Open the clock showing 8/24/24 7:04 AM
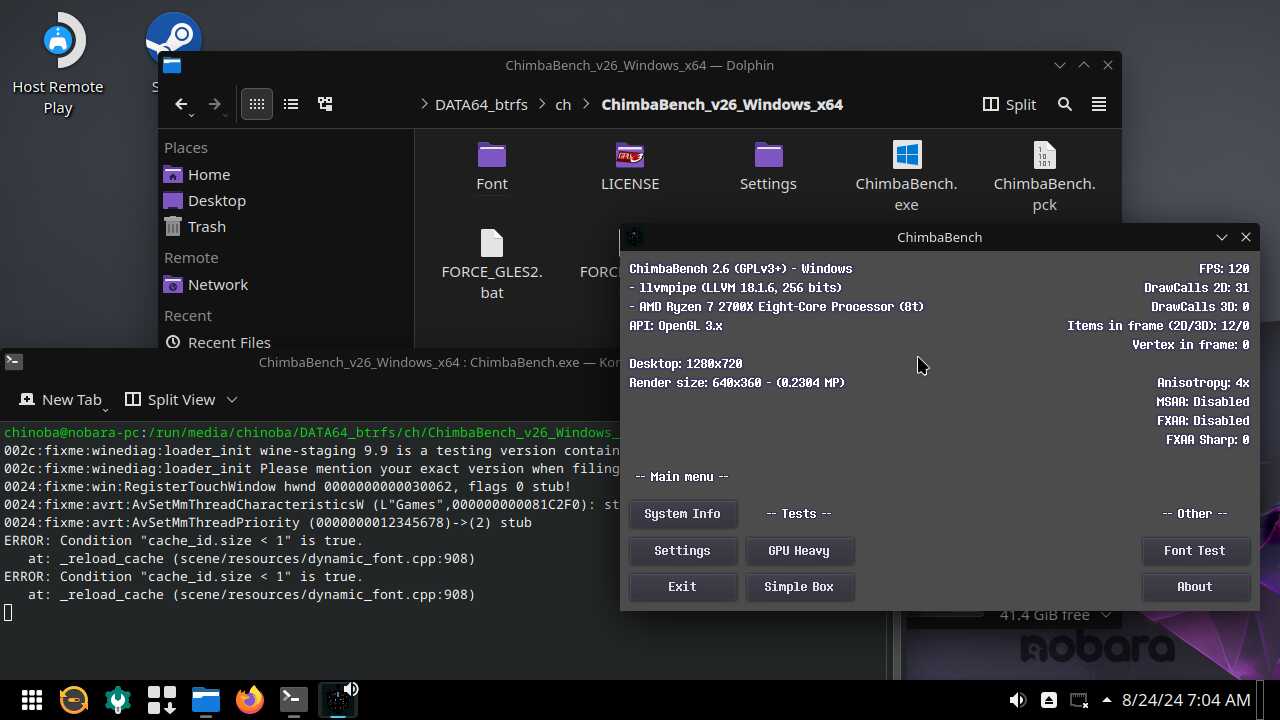Image resolution: width=1280 pixels, height=720 pixels. pos(1187,700)
